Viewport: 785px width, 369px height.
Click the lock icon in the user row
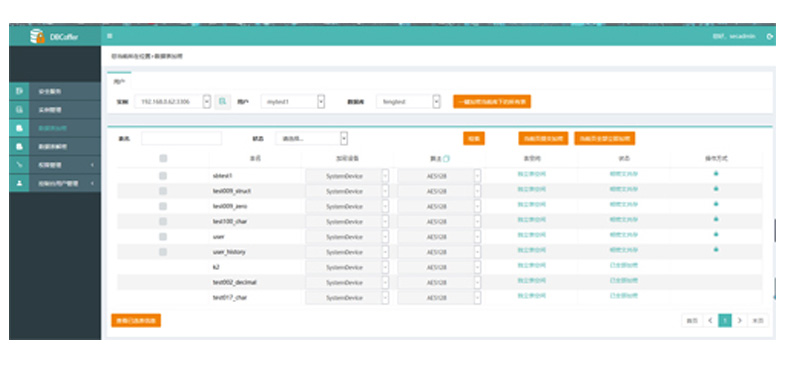716,234
